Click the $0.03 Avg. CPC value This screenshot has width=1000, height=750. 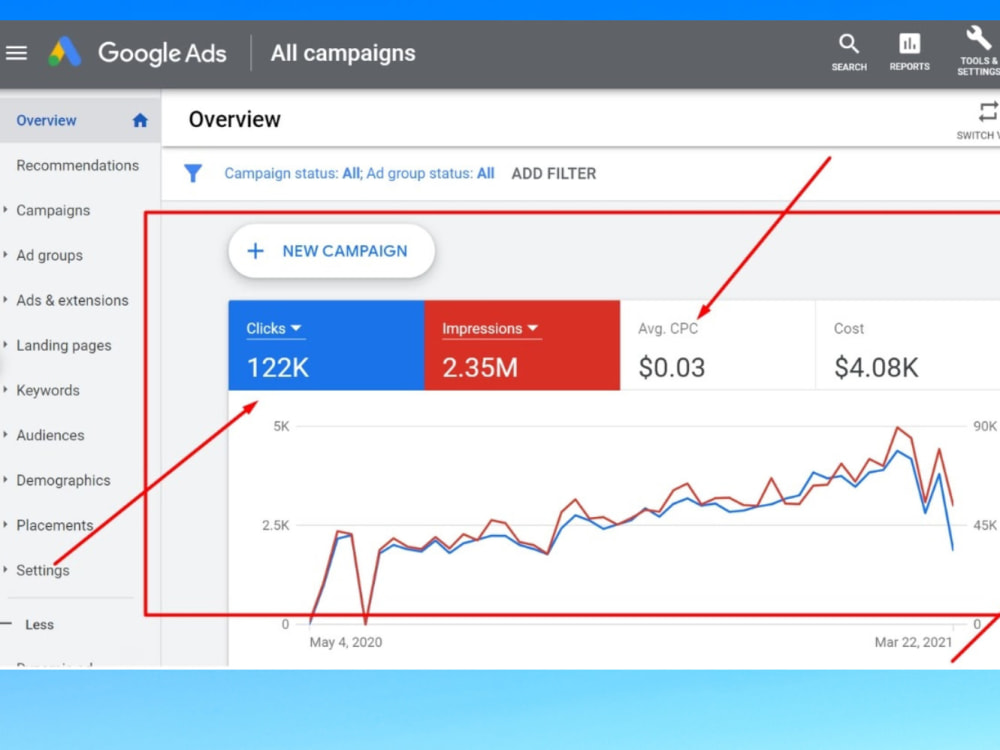[672, 367]
